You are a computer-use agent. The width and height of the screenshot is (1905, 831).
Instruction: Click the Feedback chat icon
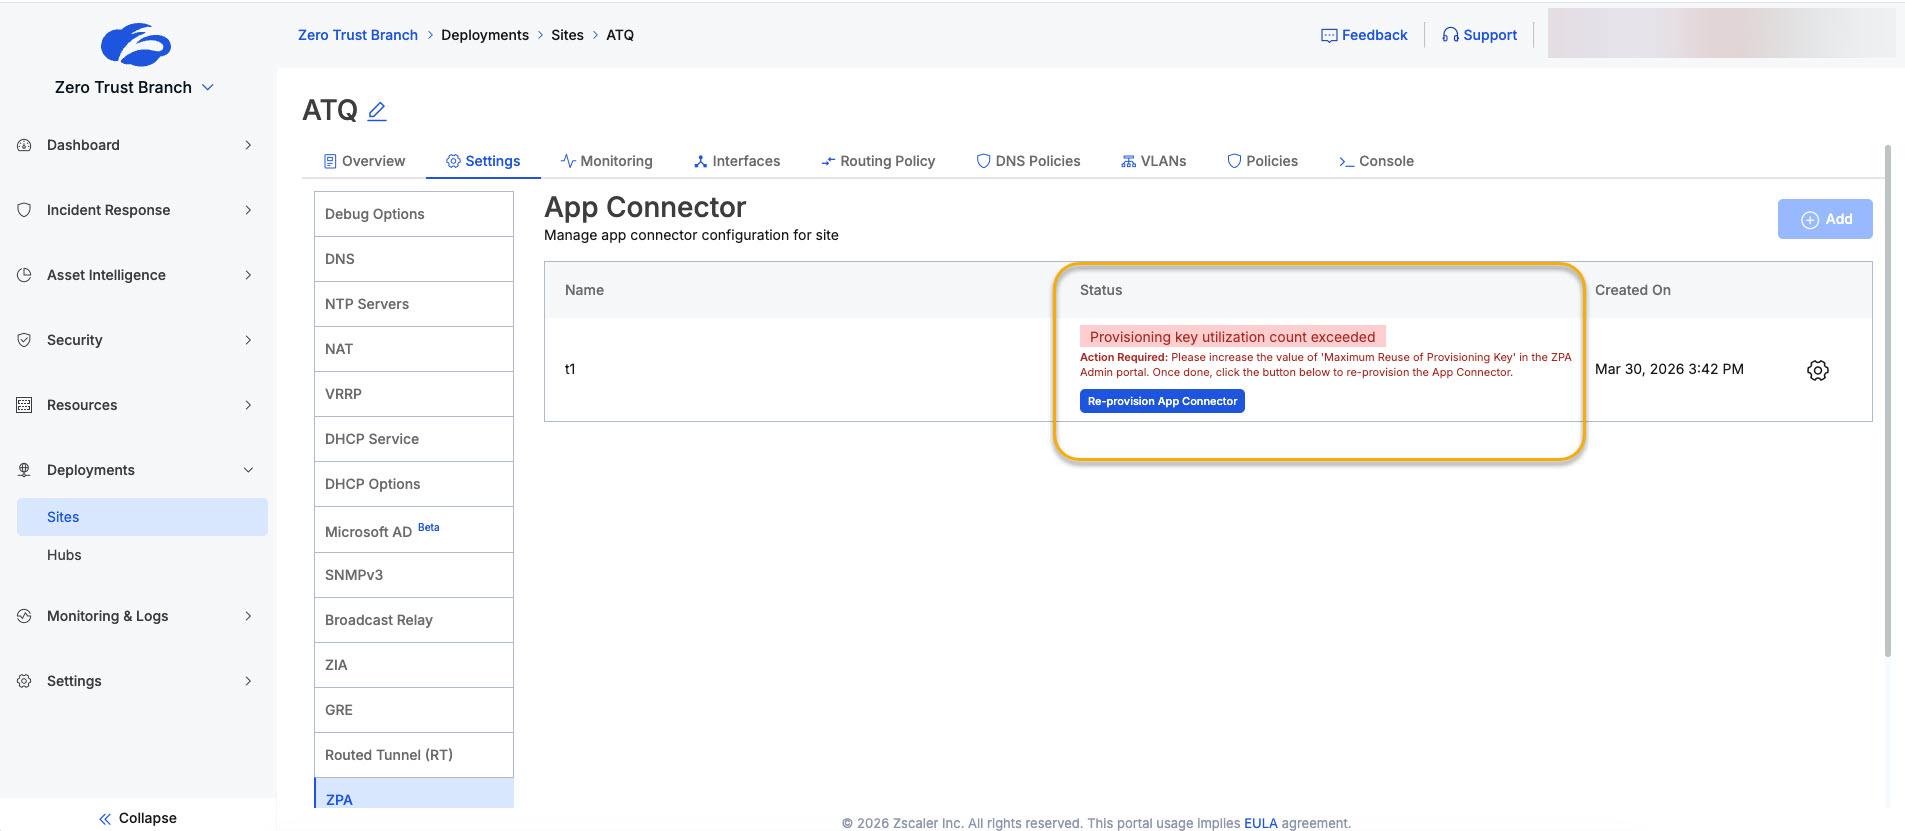1329,36
